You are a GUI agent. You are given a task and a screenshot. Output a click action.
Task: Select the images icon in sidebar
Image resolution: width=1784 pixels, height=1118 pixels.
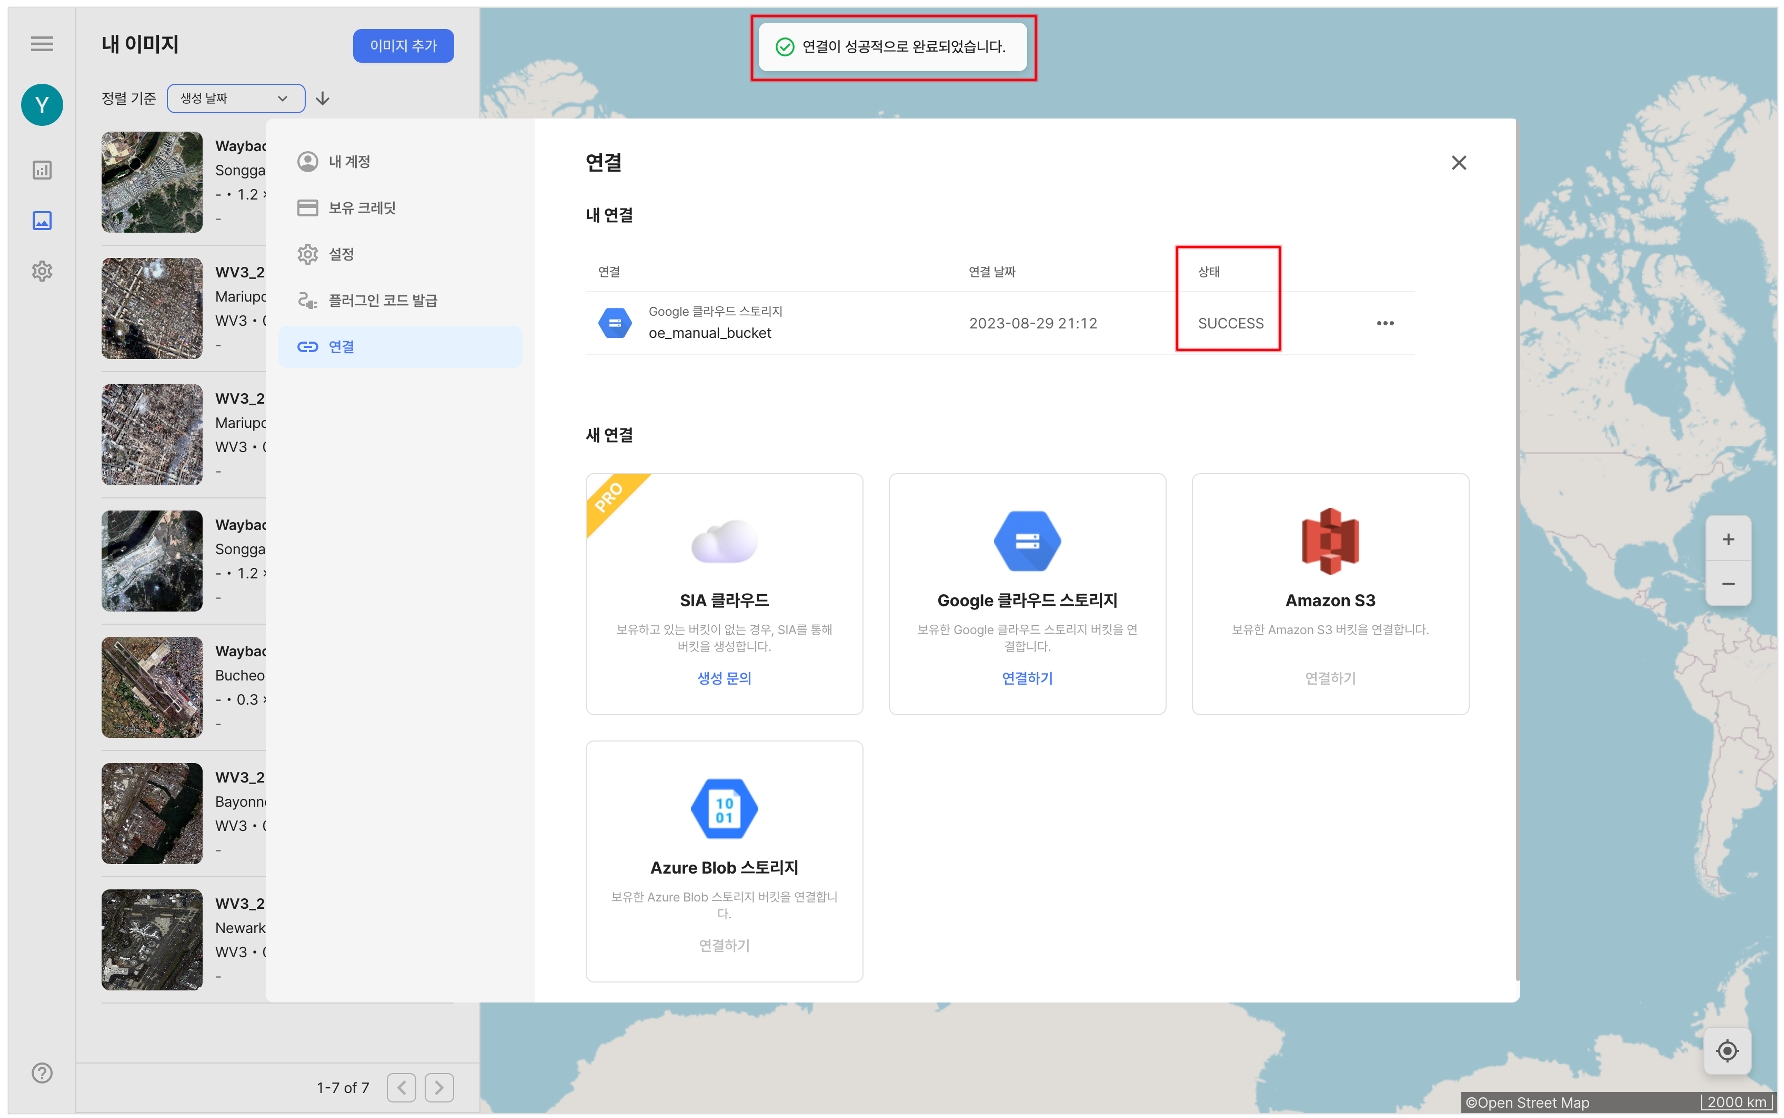coord(42,220)
